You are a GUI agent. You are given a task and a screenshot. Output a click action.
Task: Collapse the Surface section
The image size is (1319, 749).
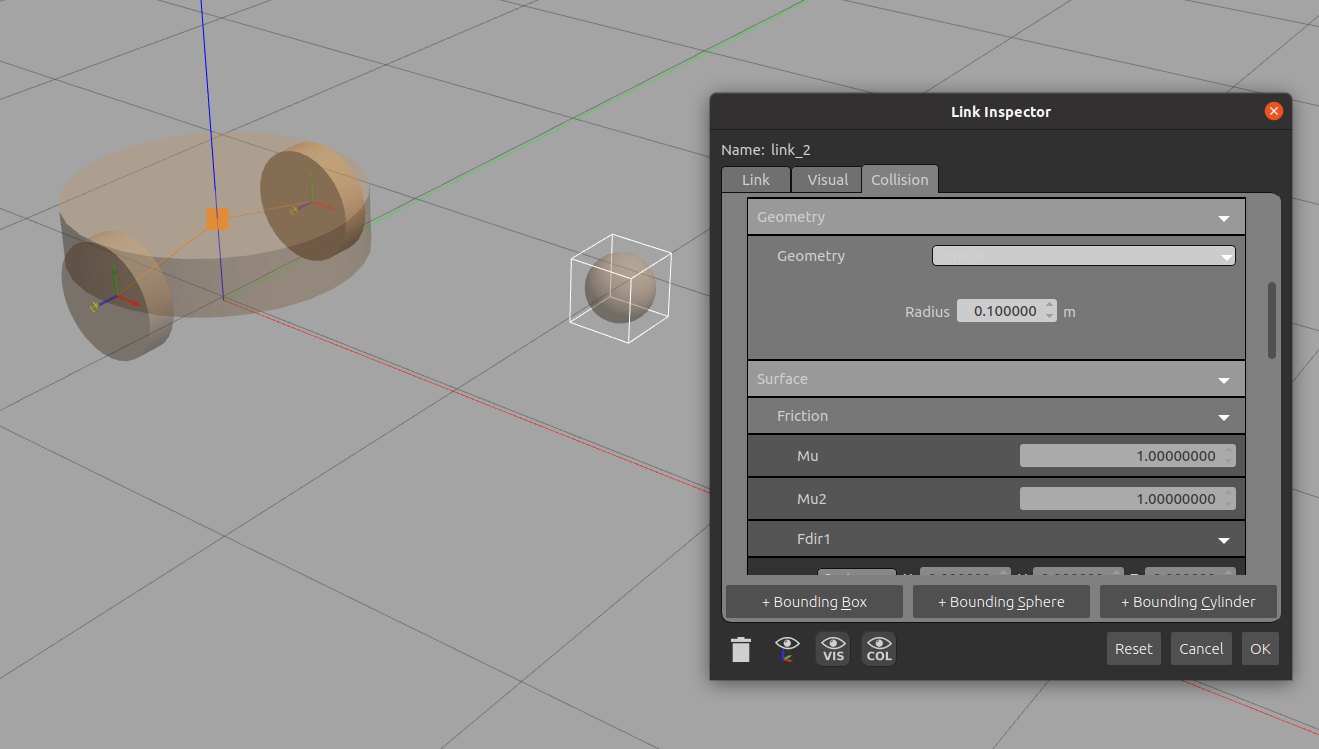(1223, 380)
